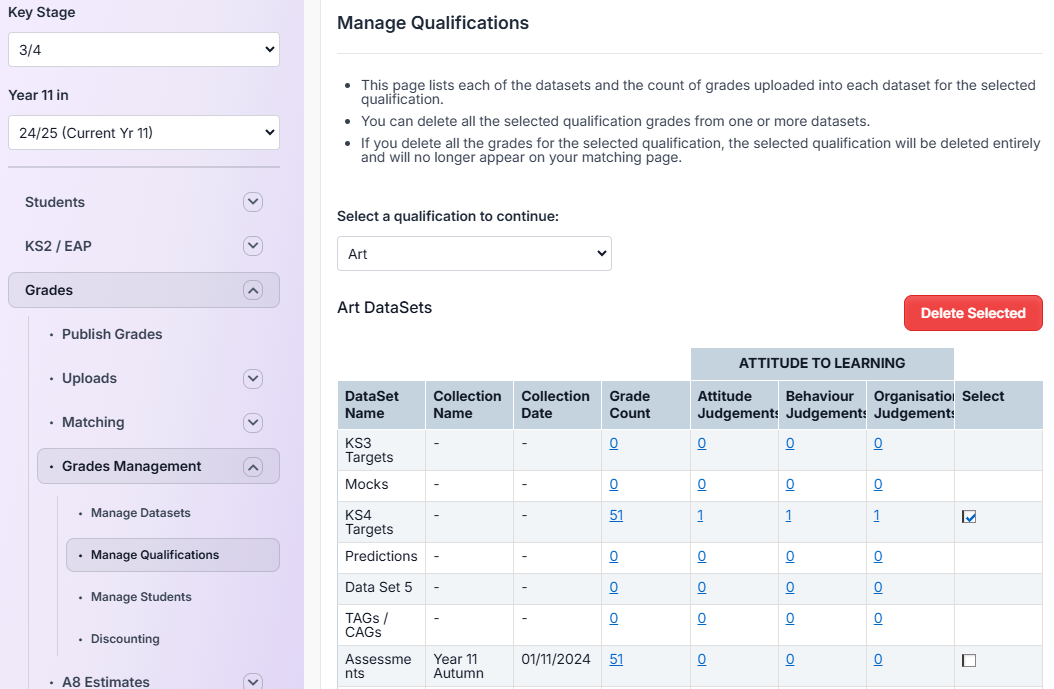Expand the Students section chevron
Viewport: 1054px width, 689px height.
253,202
